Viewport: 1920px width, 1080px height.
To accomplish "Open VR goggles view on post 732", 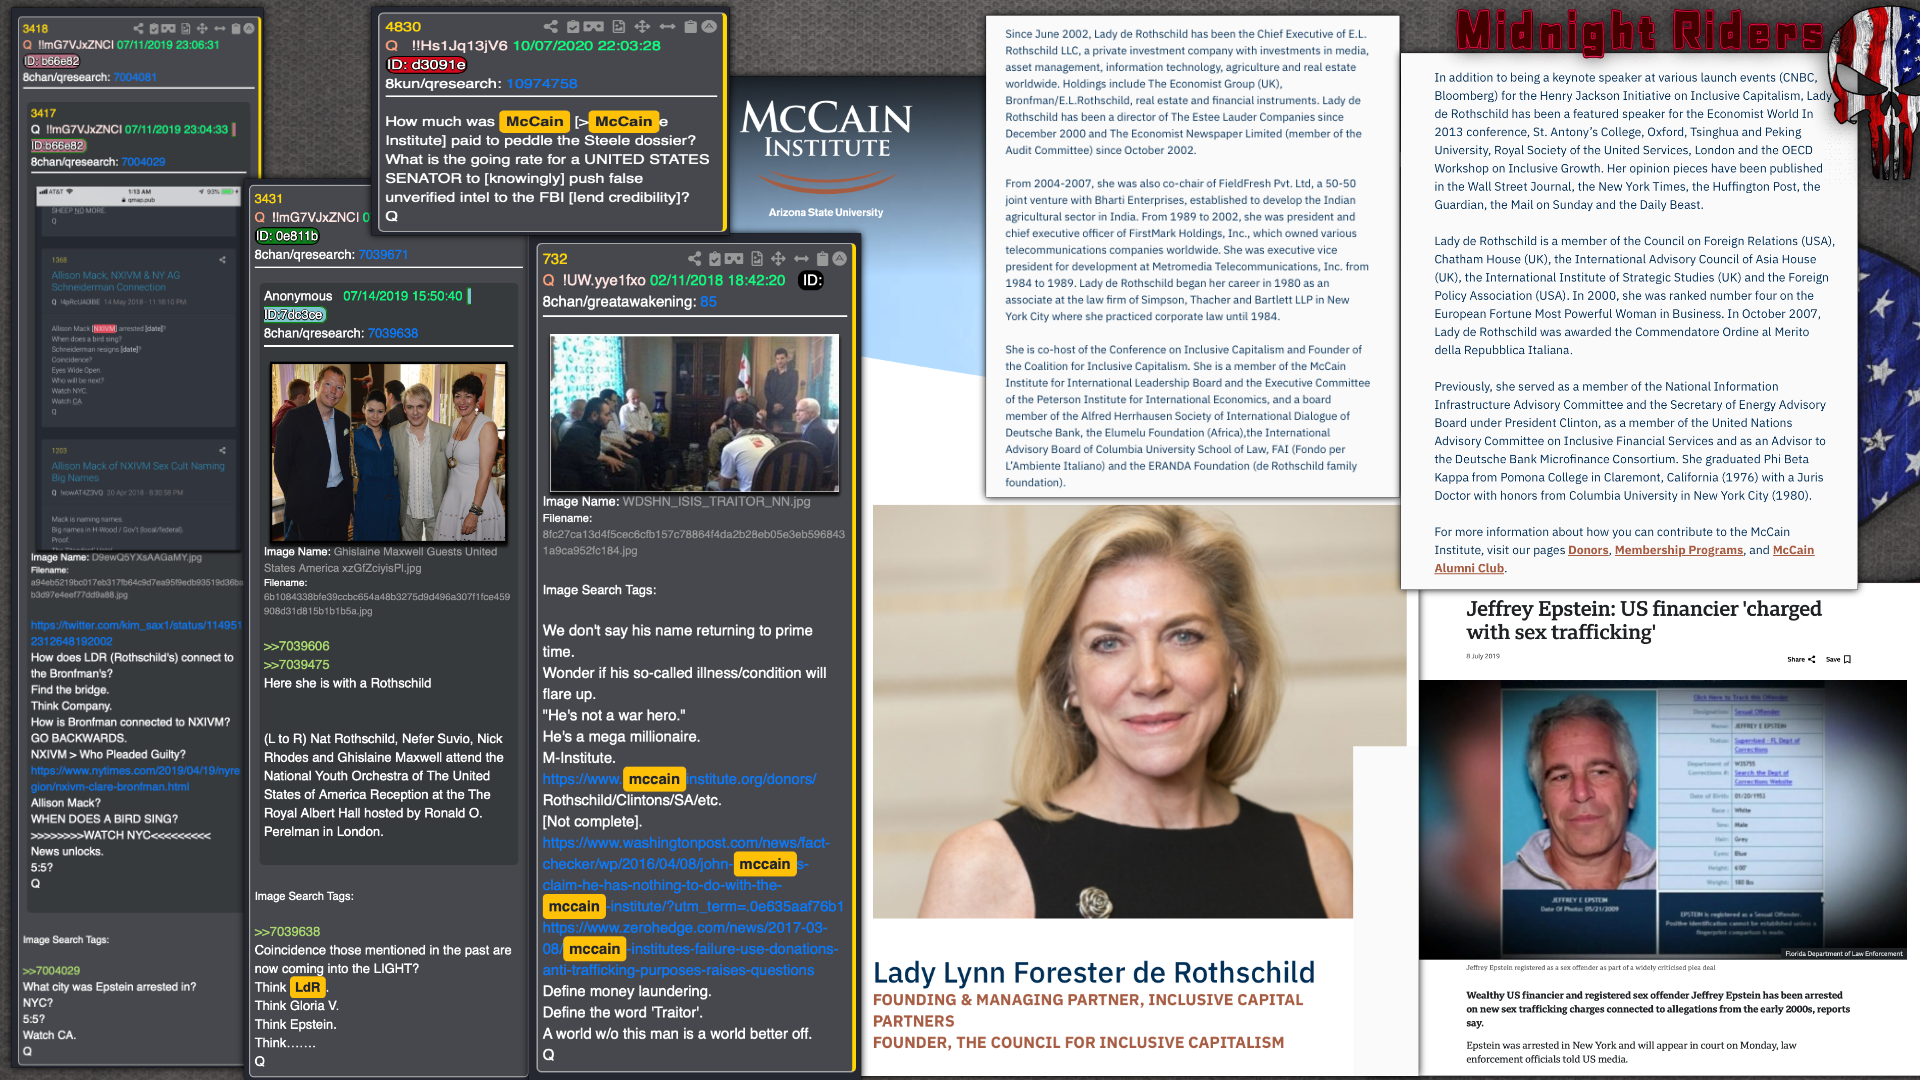I will point(734,259).
